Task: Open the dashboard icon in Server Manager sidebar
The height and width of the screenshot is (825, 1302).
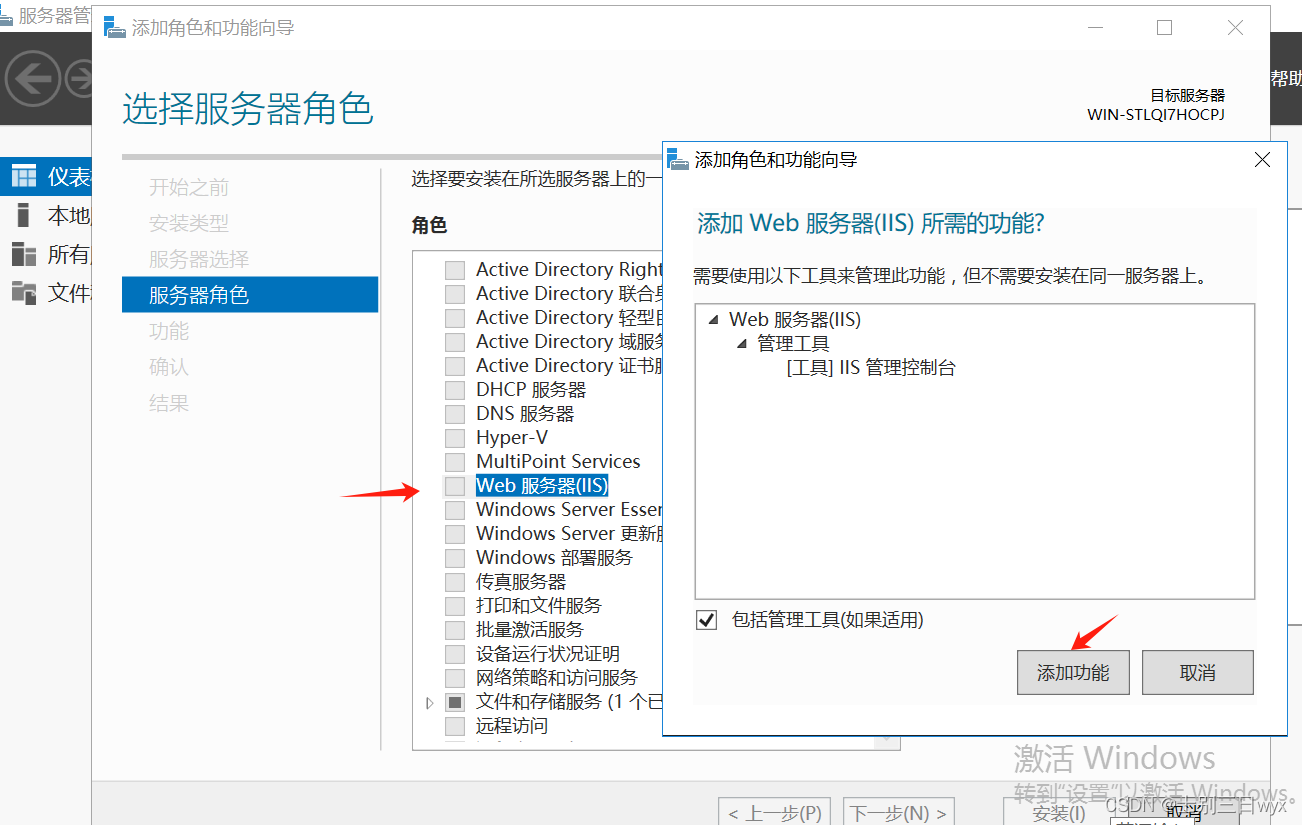Action: [23, 177]
